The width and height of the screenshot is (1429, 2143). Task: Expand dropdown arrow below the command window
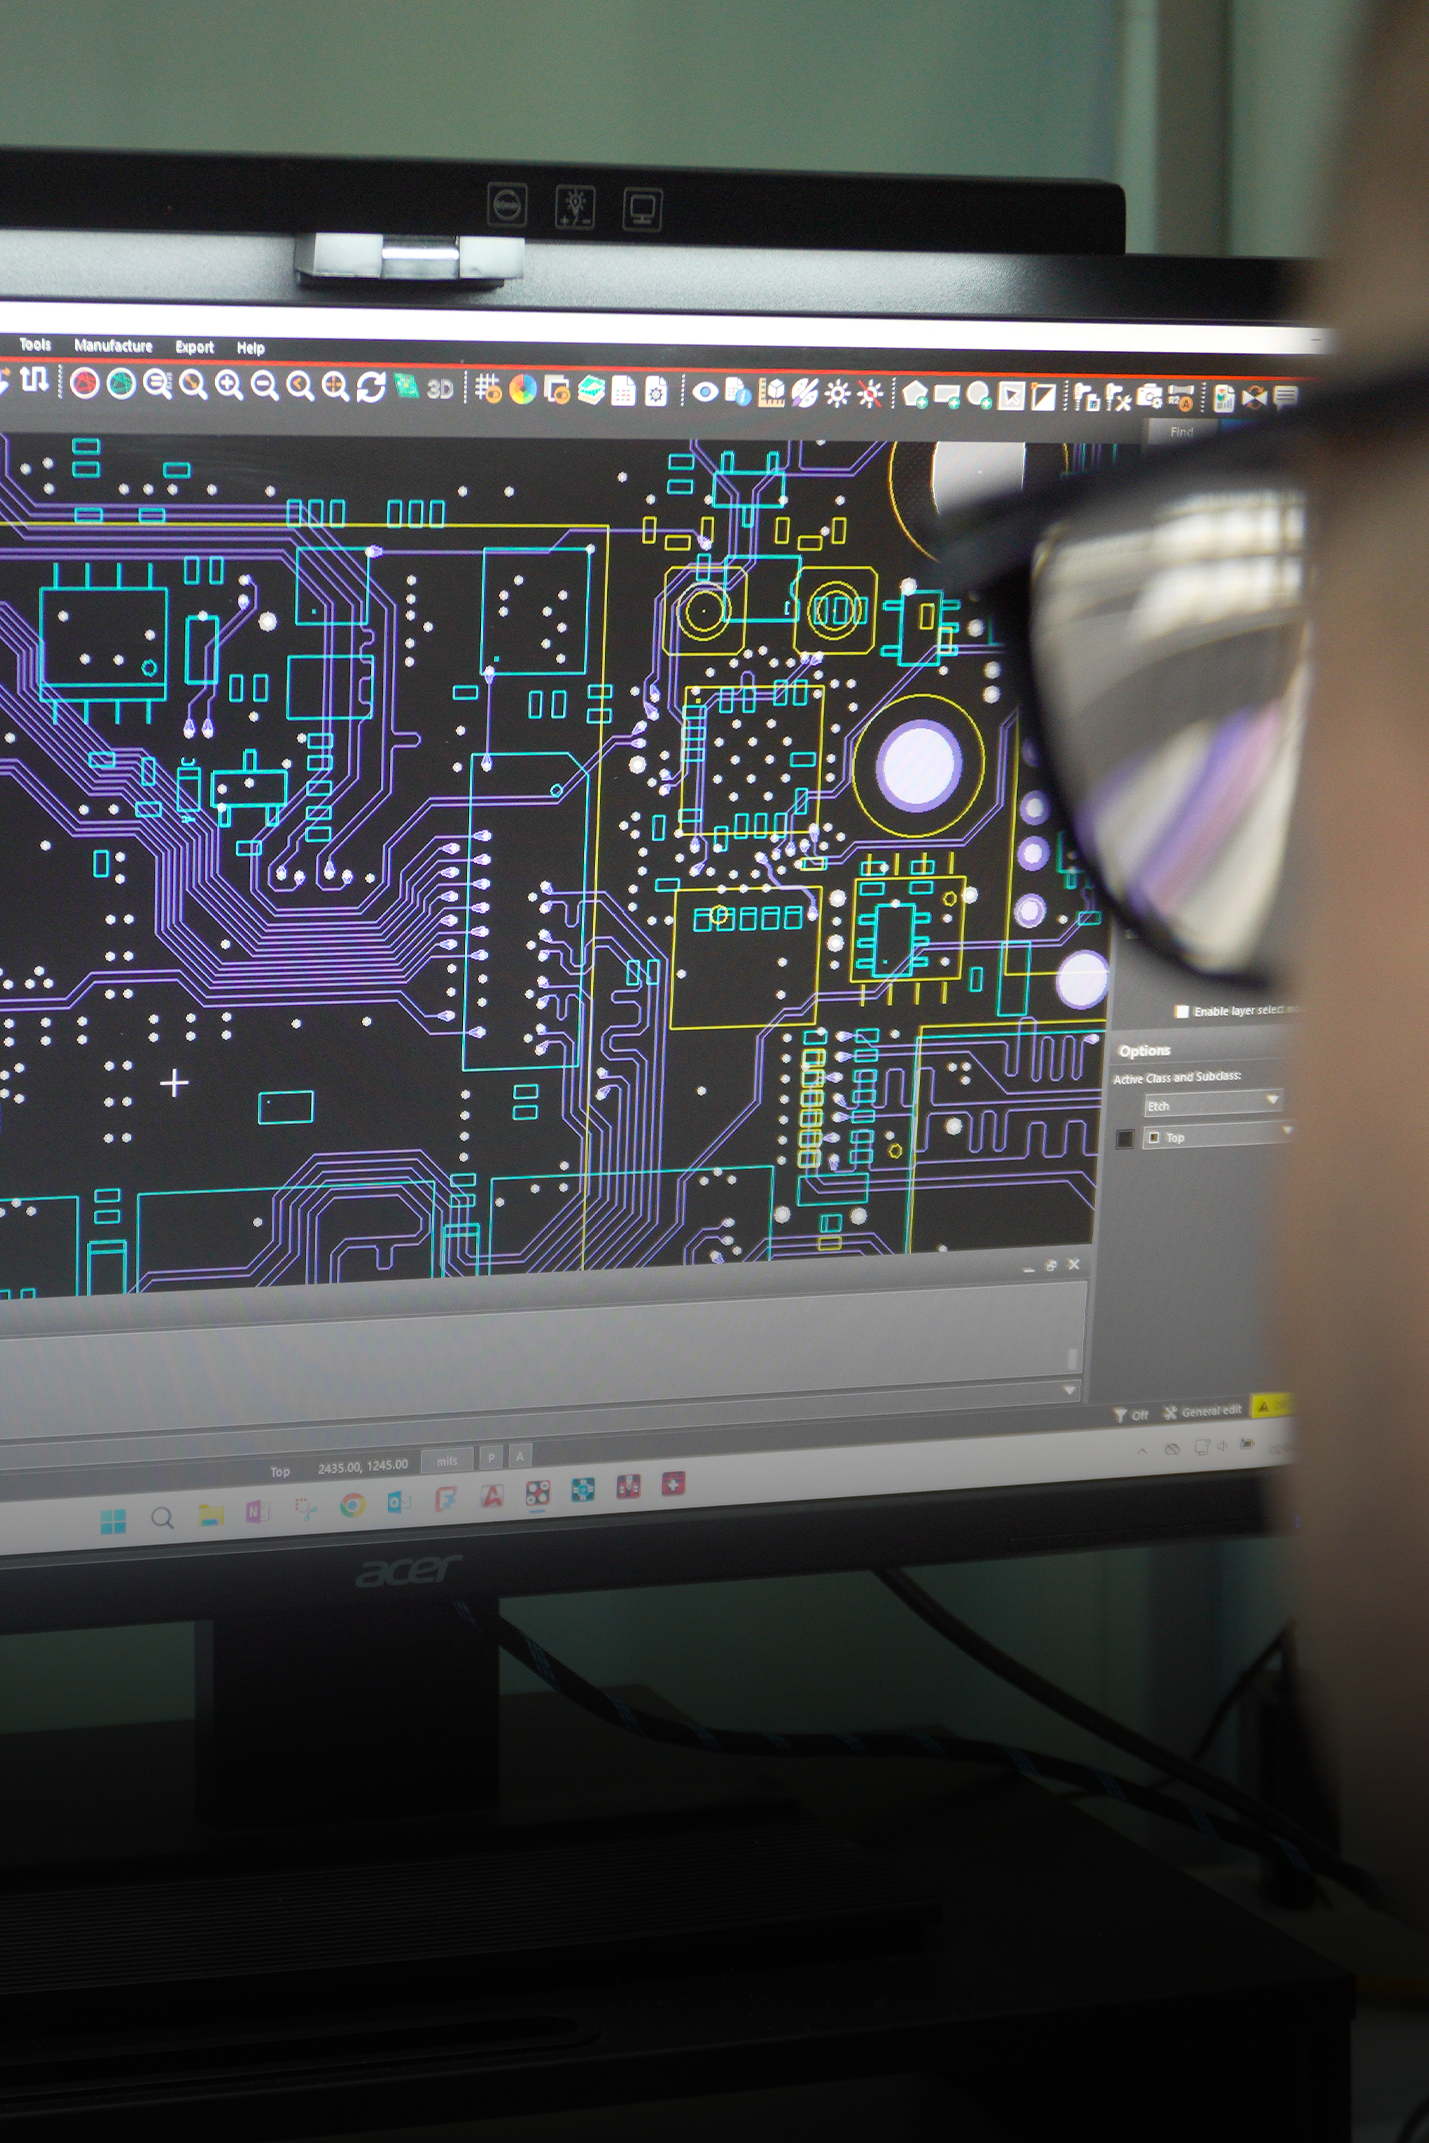(1069, 1390)
